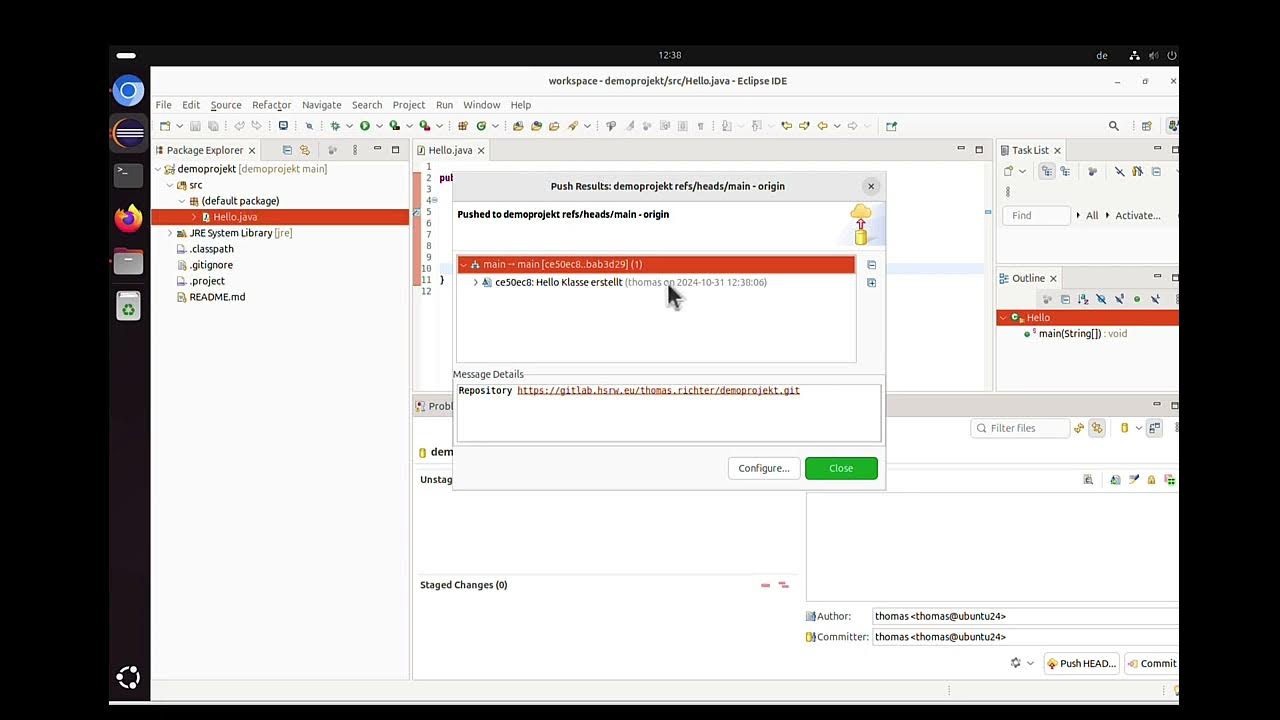Viewport: 1280px width, 720px height.
Task: Open Terminal from the Ubuntu dock
Action: (128, 174)
